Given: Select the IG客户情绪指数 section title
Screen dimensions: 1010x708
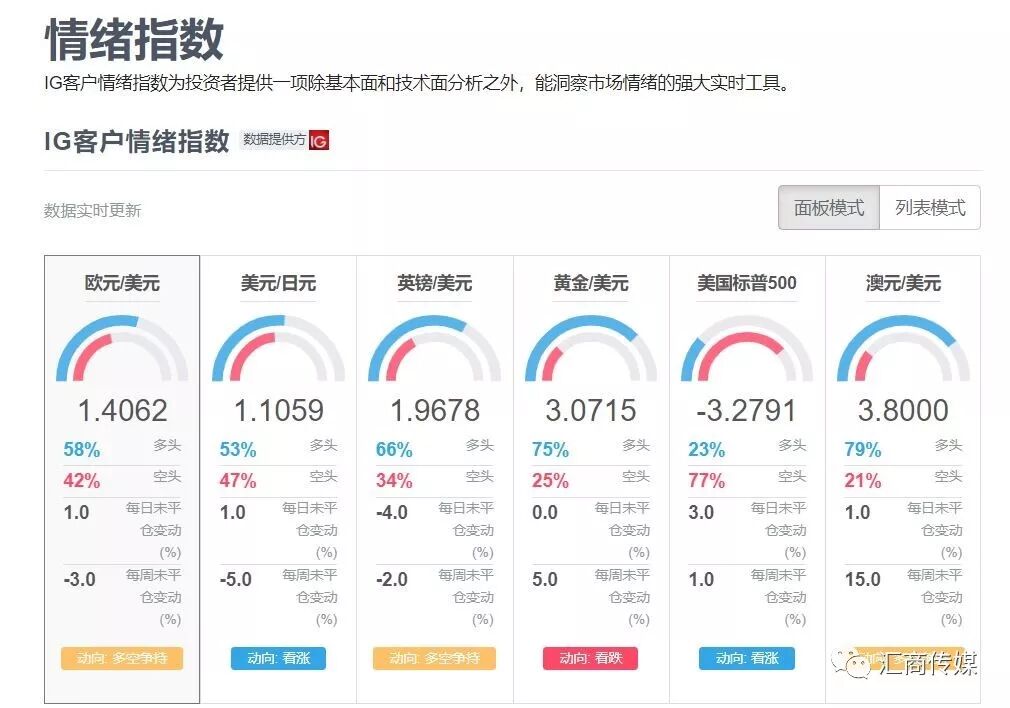Looking at the screenshot, I should pyautogui.click(x=130, y=139).
